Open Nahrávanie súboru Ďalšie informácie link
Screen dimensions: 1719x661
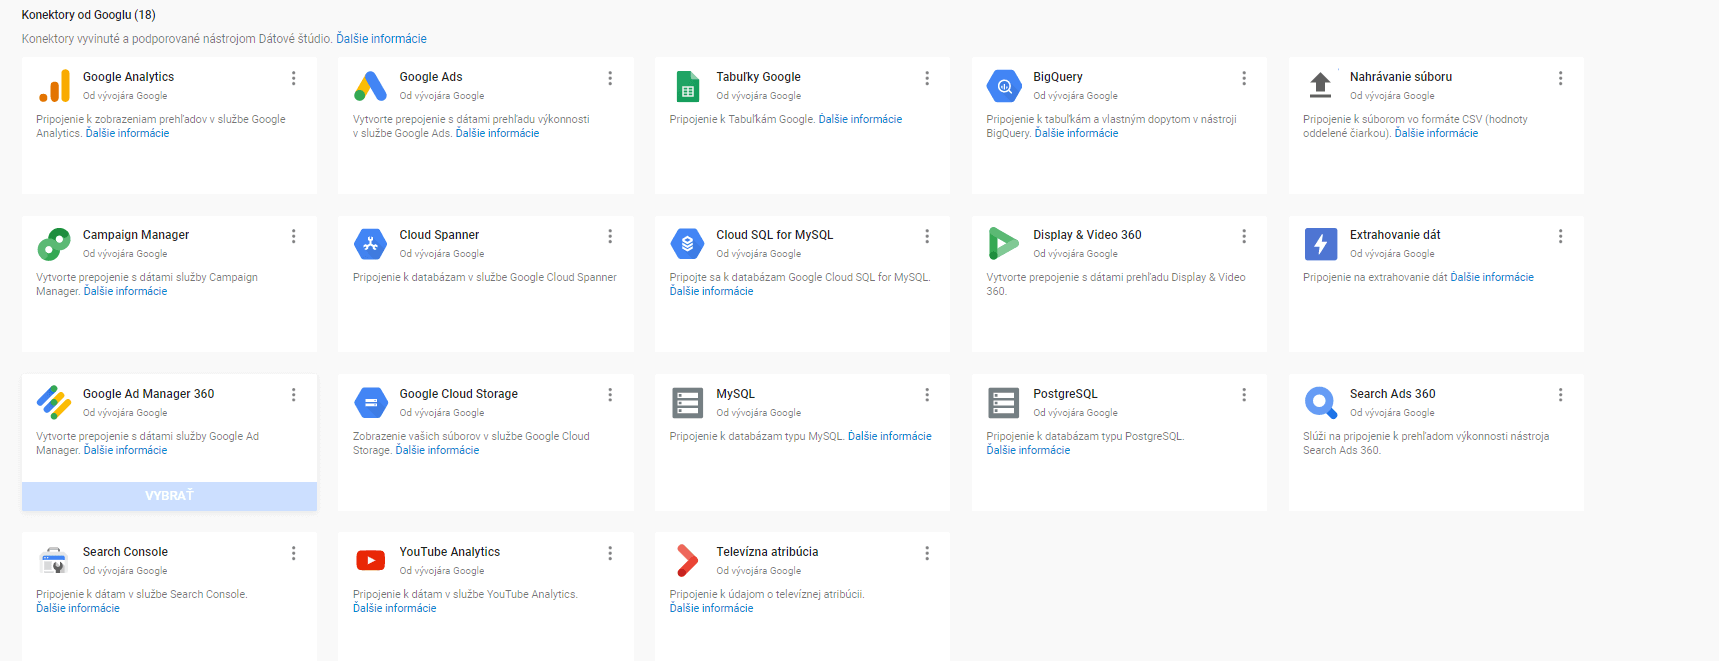click(1436, 133)
